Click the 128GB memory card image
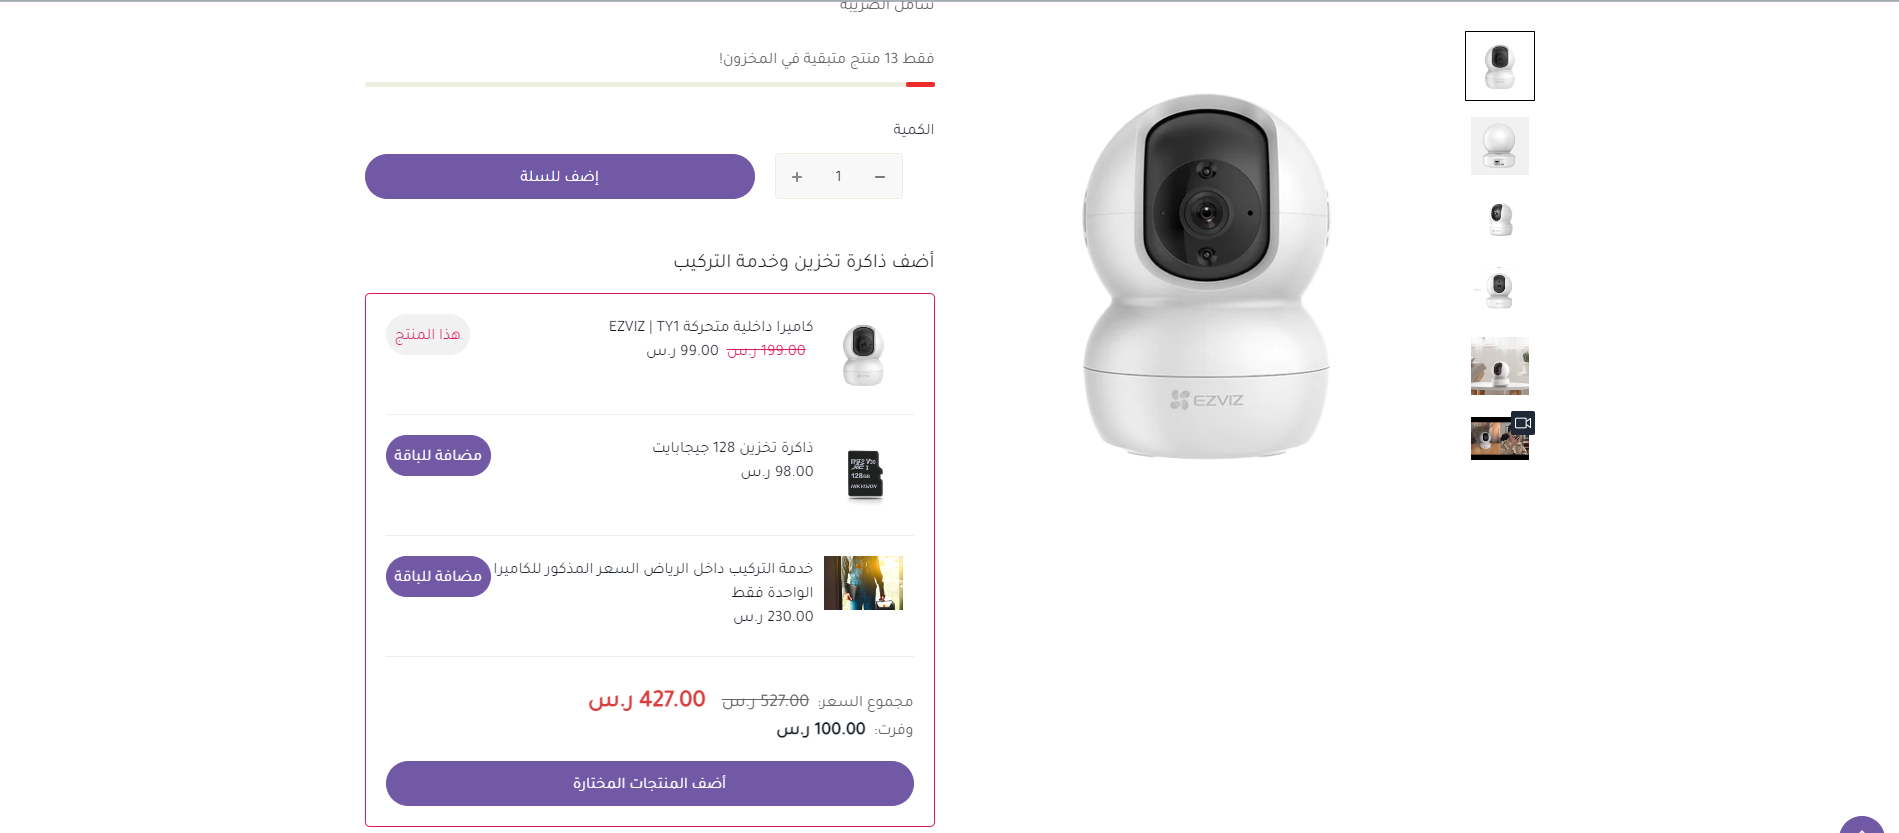The height and width of the screenshot is (833, 1899). 864,475
